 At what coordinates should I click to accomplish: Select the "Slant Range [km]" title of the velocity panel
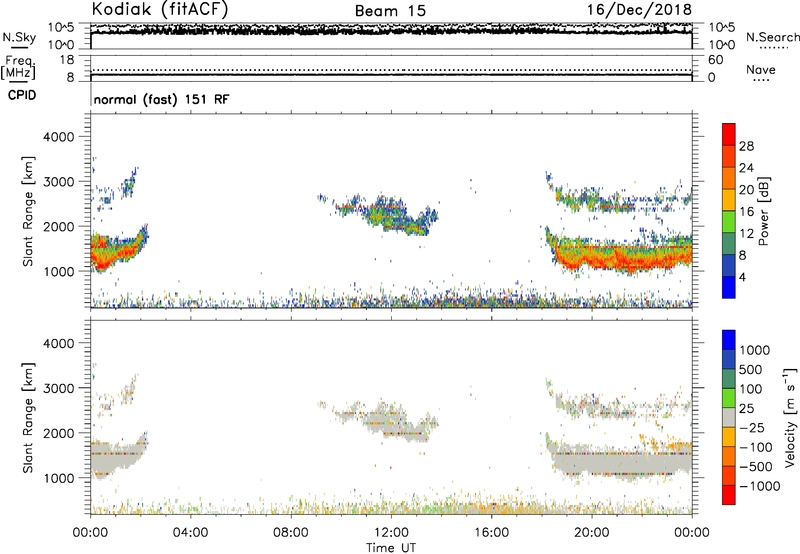[x=28, y=417]
